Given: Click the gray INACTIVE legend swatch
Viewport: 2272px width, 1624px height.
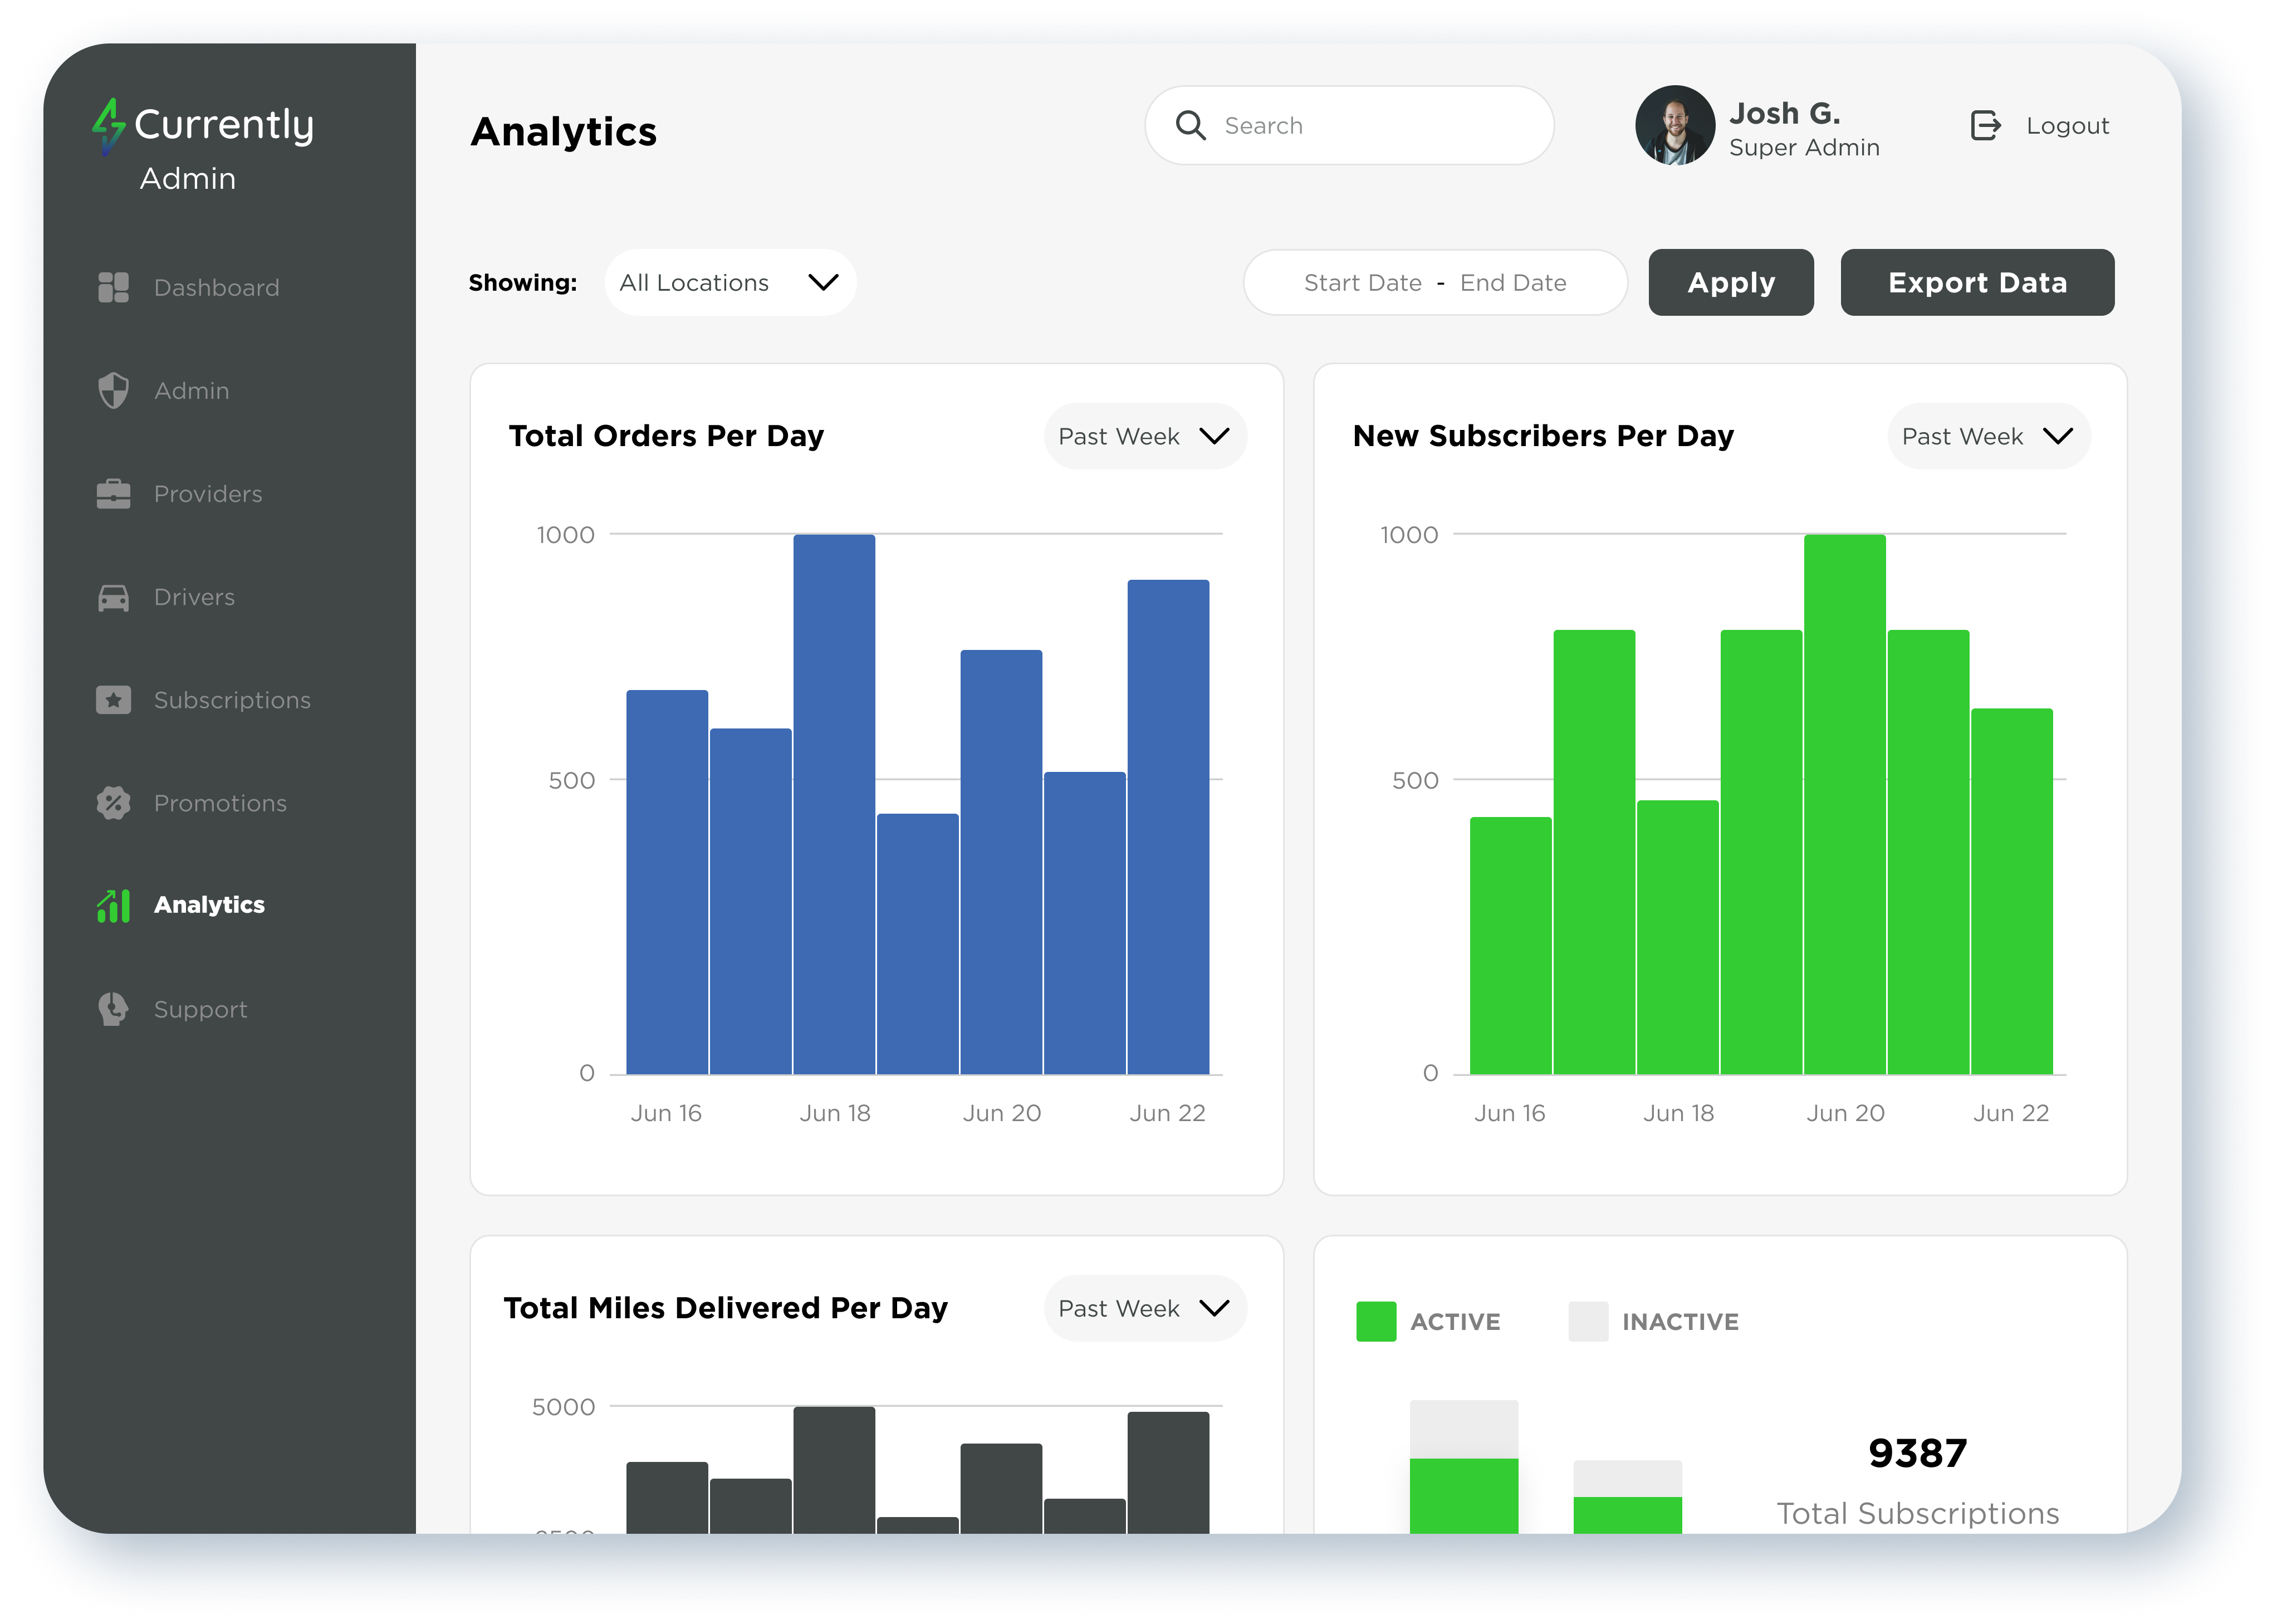Looking at the screenshot, I should (x=1588, y=1321).
